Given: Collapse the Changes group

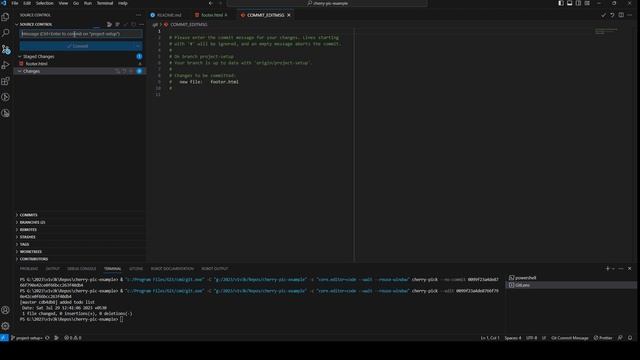Looking at the screenshot, I should [x=20, y=71].
